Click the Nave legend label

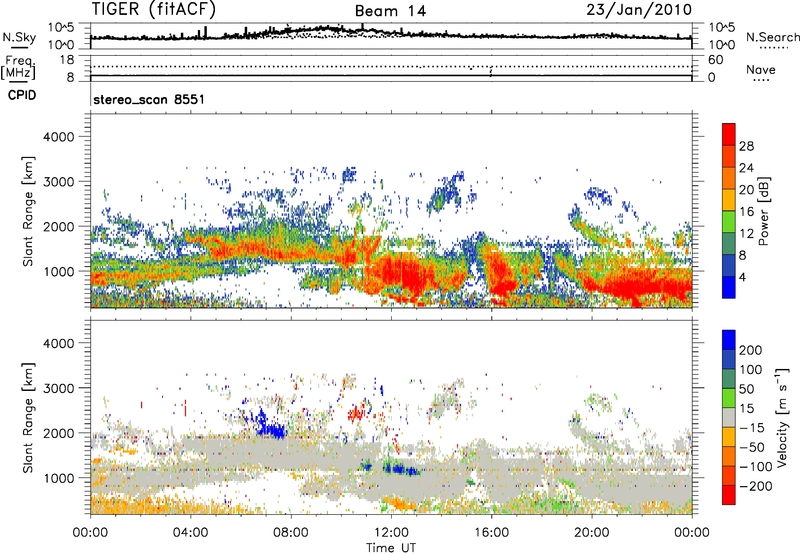[760, 70]
